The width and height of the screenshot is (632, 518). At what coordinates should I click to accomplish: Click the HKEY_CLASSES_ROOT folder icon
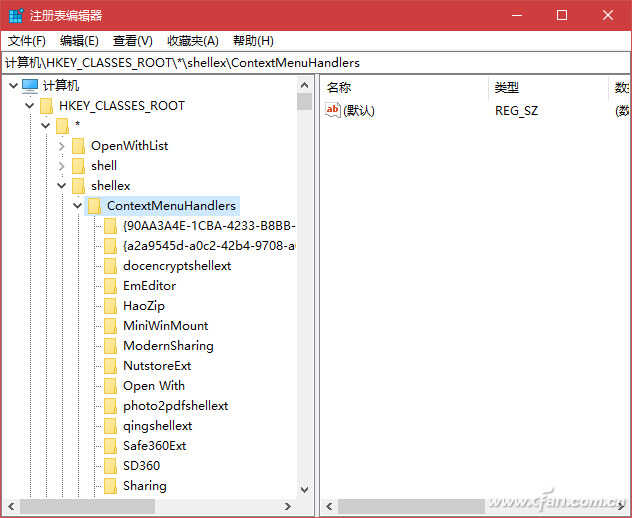46,106
